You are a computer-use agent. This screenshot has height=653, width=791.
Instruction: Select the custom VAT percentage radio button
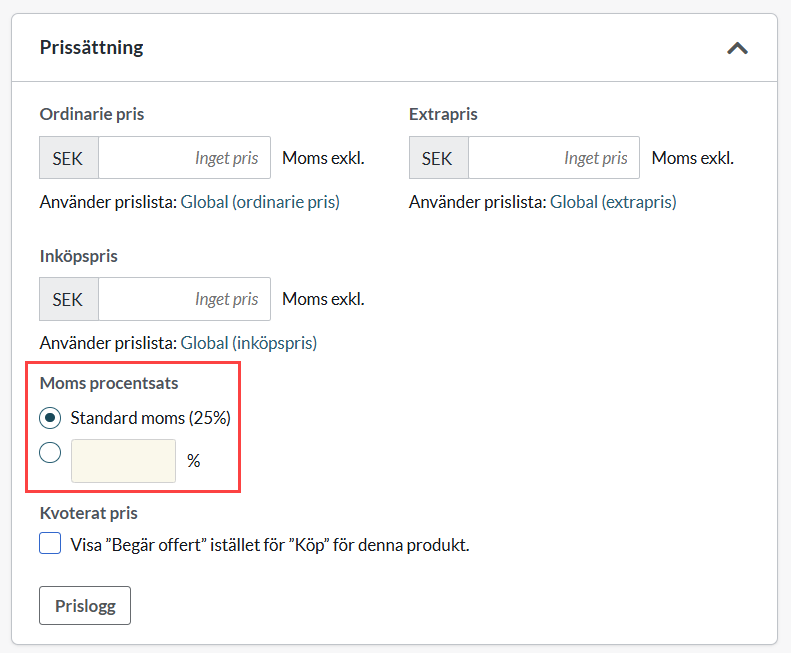(x=50, y=454)
